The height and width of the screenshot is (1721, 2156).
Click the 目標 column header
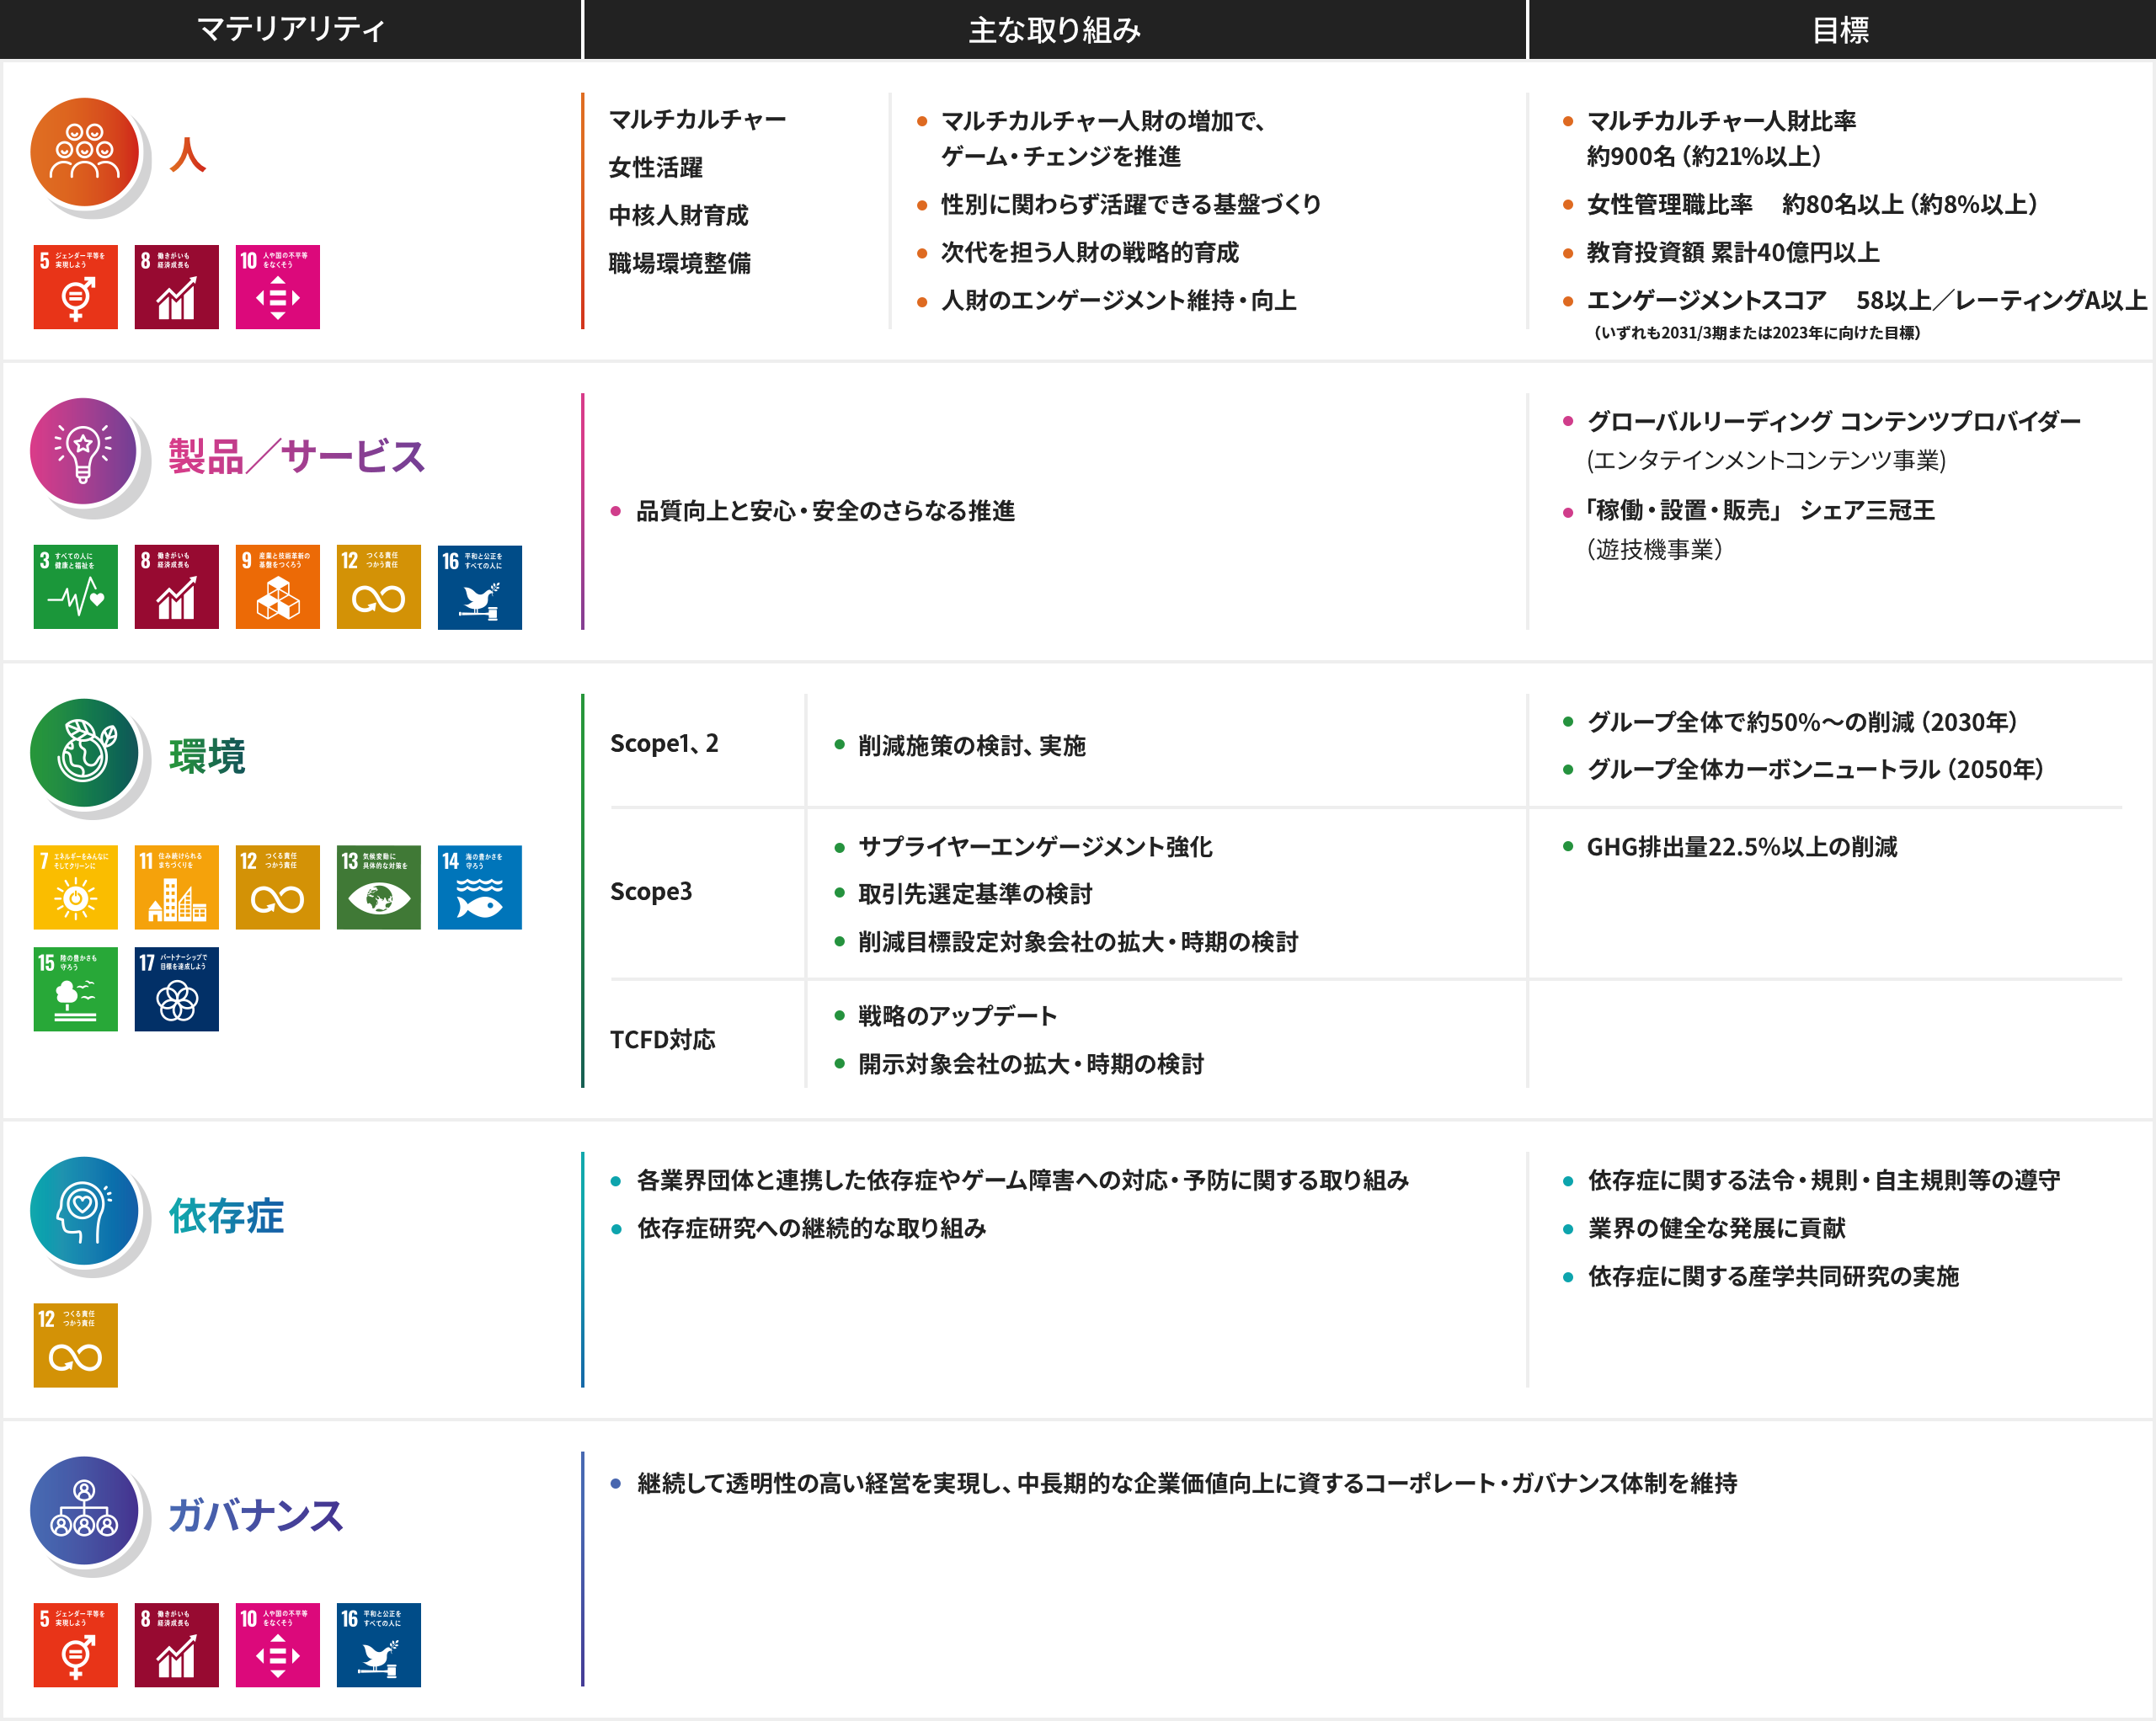pos(1841,29)
